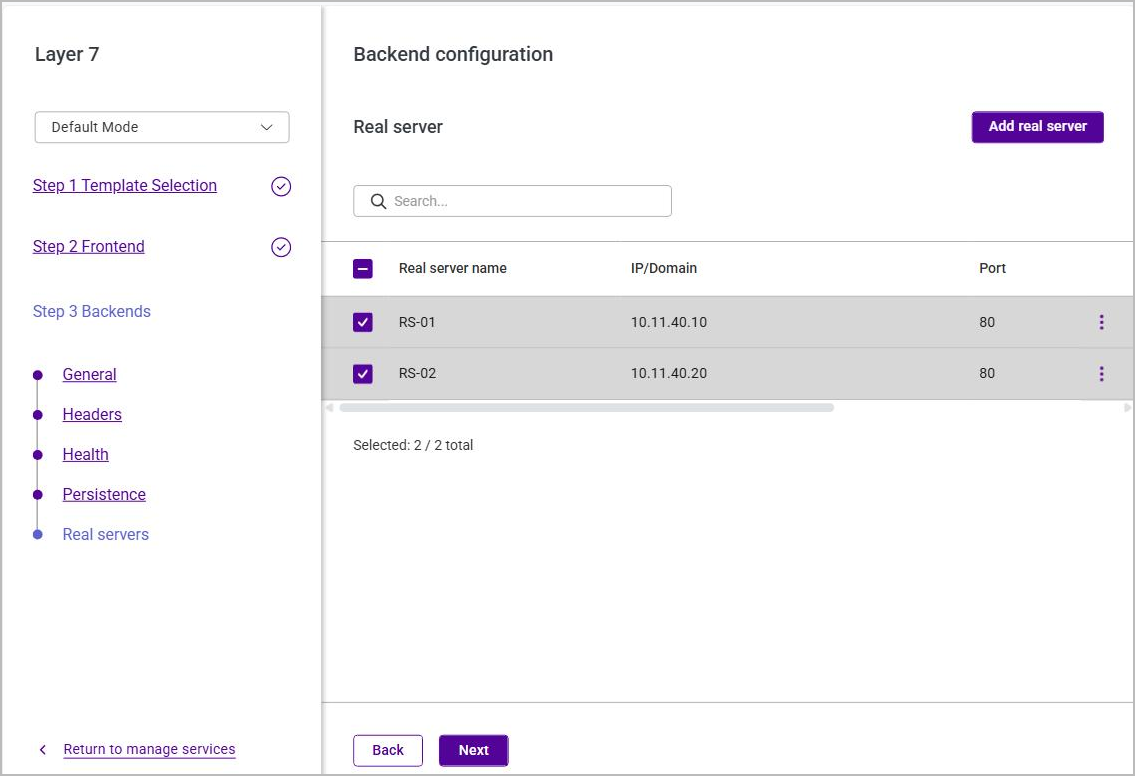Open Step 1 Template Selection

tap(125, 185)
